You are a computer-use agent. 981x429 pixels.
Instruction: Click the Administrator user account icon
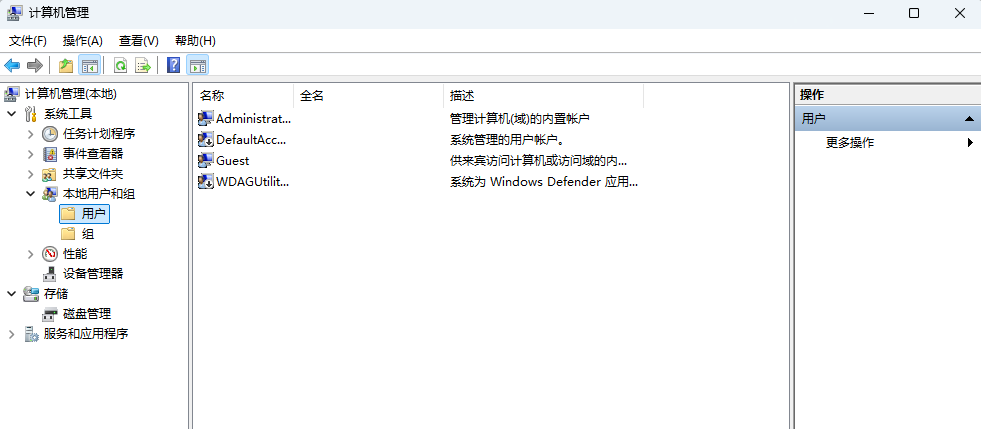[x=205, y=118]
